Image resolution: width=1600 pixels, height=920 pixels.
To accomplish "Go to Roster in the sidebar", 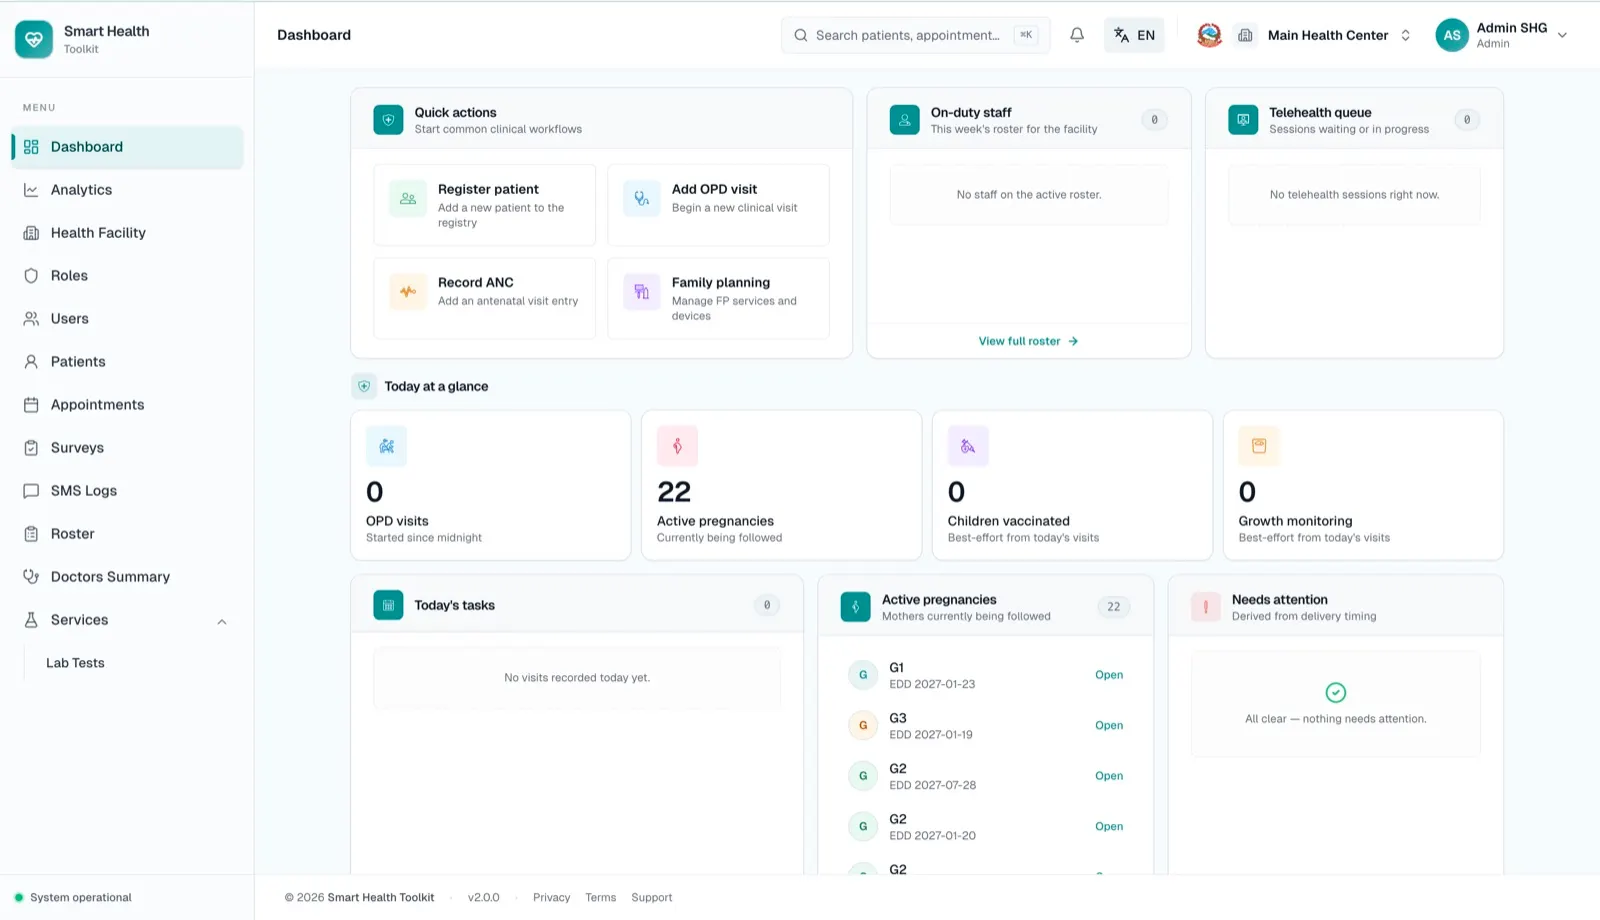I will tap(127, 534).
